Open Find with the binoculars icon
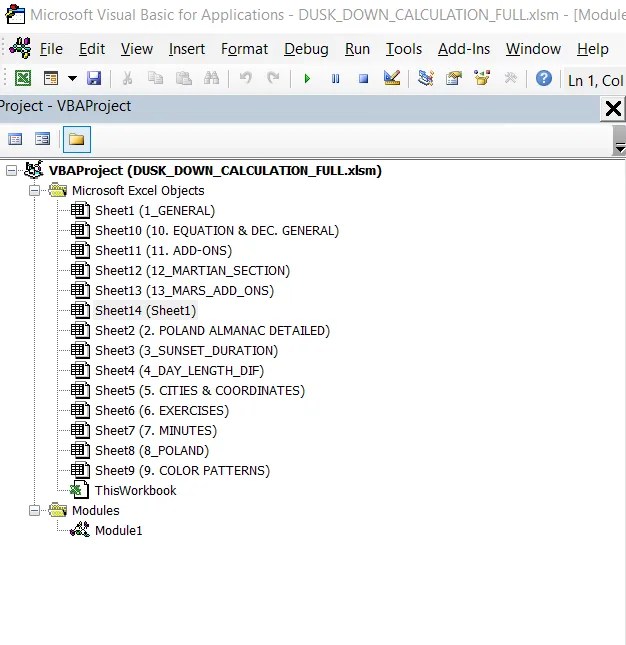The image size is (626, 645). point(211,78)
